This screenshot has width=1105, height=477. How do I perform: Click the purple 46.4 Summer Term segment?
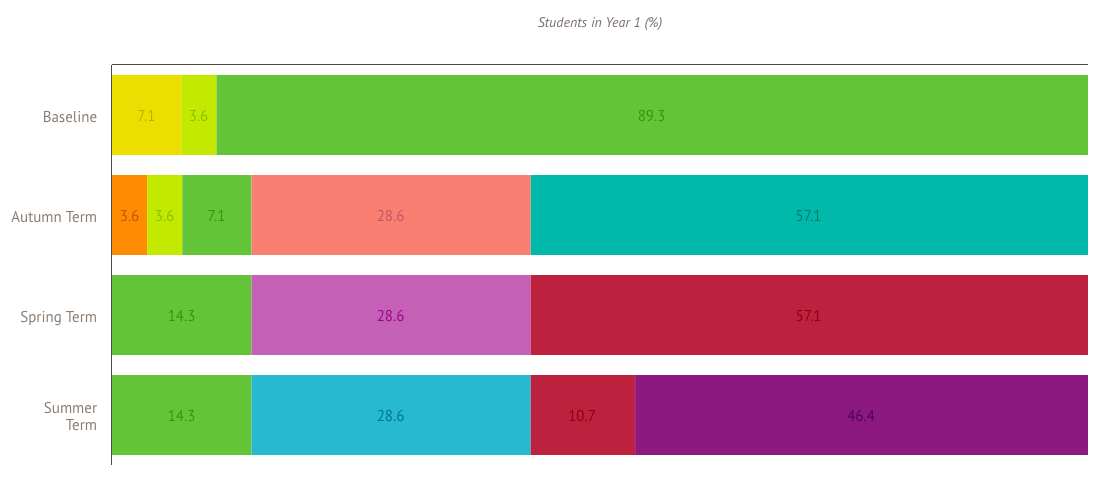[x=861, y=415]
